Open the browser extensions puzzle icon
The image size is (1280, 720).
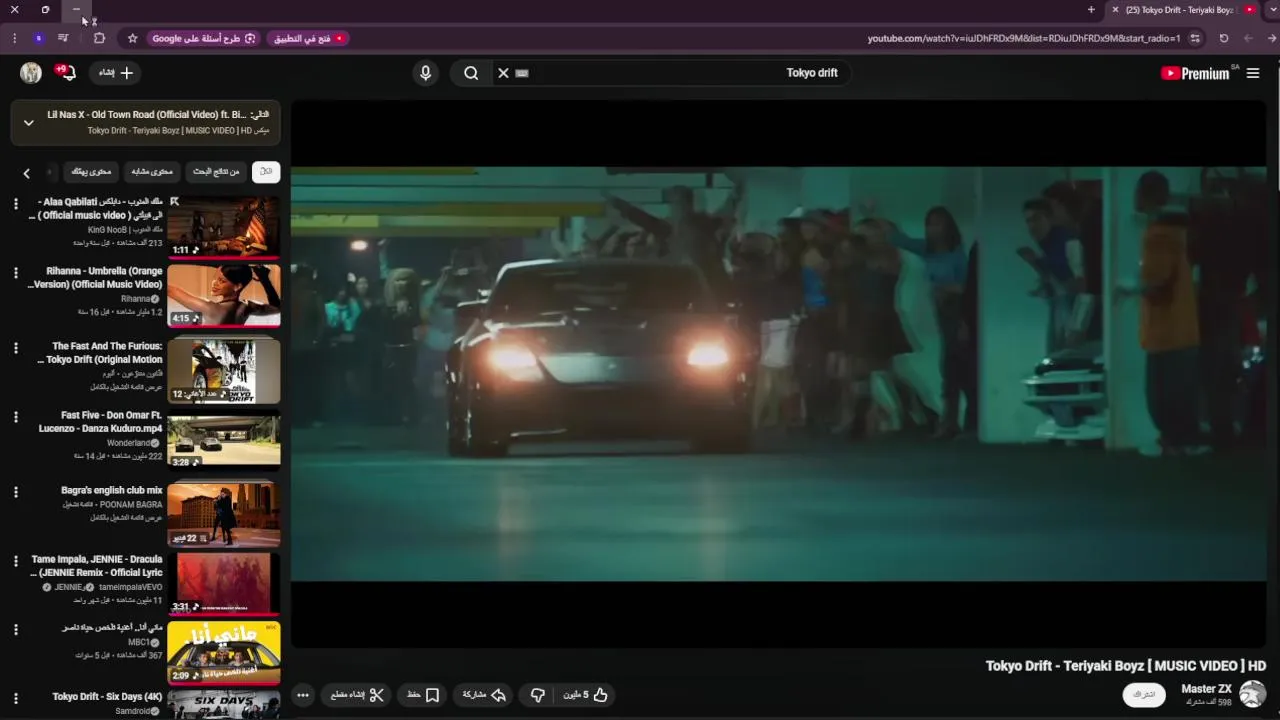pos(99,38)
